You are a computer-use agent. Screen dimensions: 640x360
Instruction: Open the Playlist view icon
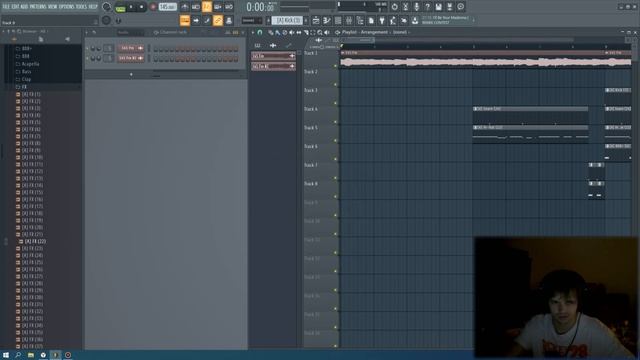tap(316, 20)
